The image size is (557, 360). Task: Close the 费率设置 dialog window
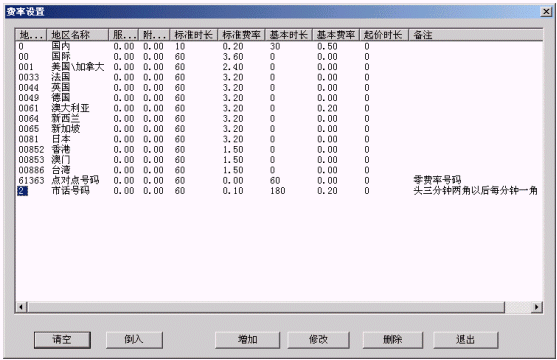pyautogui.click(x=546, y=12)
